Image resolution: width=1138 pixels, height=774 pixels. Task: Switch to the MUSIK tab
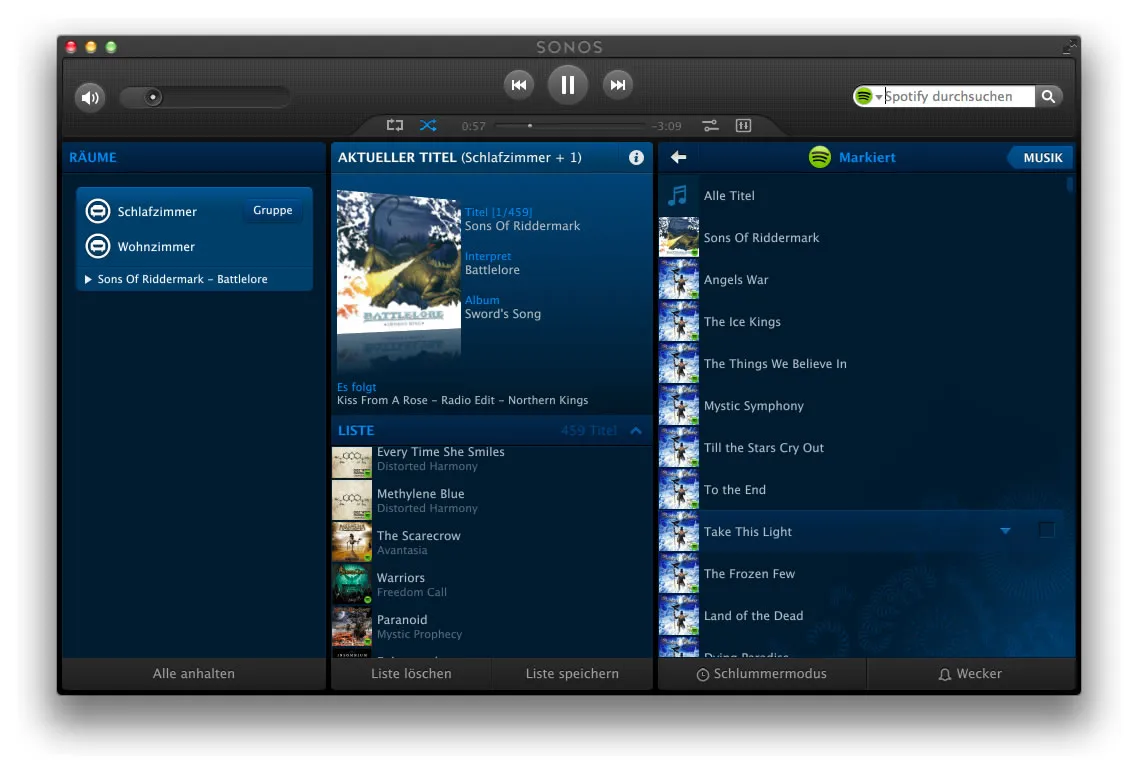click(x=1042, y=158)
